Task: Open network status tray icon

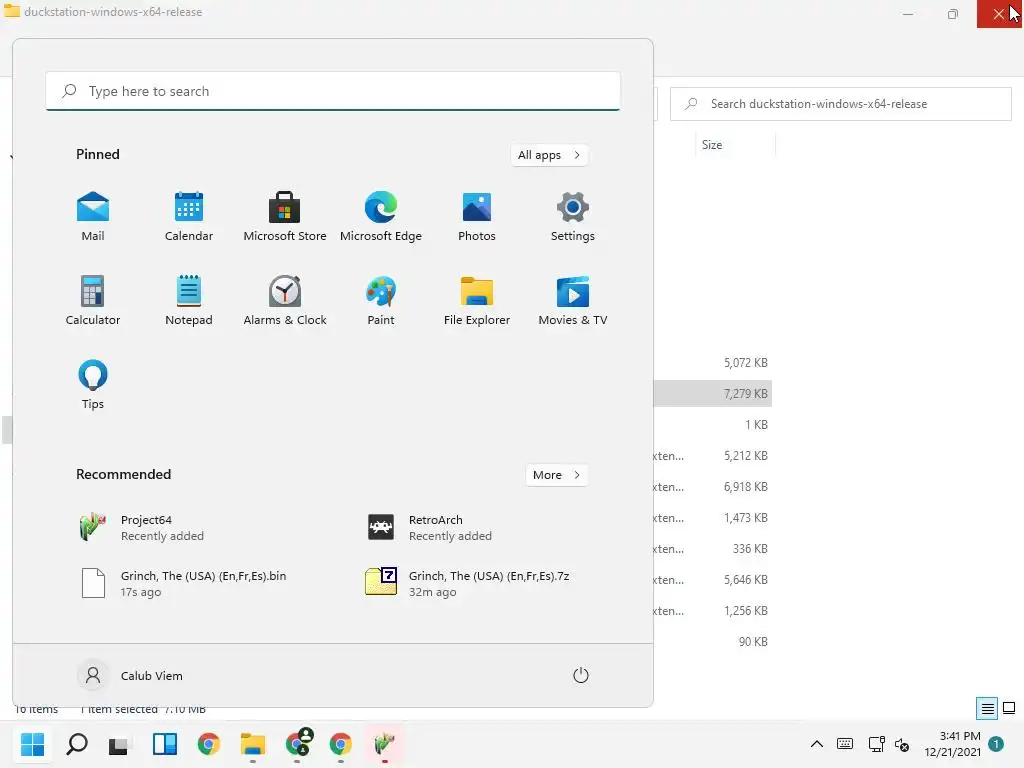Action: click(x=876, y=744)
